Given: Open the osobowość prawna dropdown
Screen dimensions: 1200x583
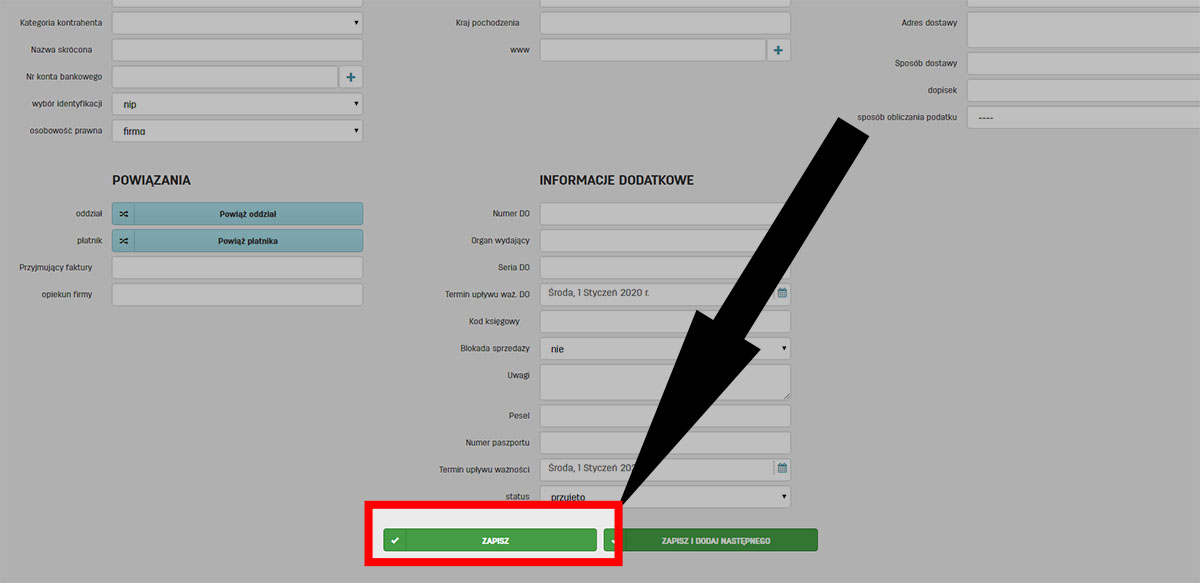Looking at the screenshot, I should coord(237,131).
